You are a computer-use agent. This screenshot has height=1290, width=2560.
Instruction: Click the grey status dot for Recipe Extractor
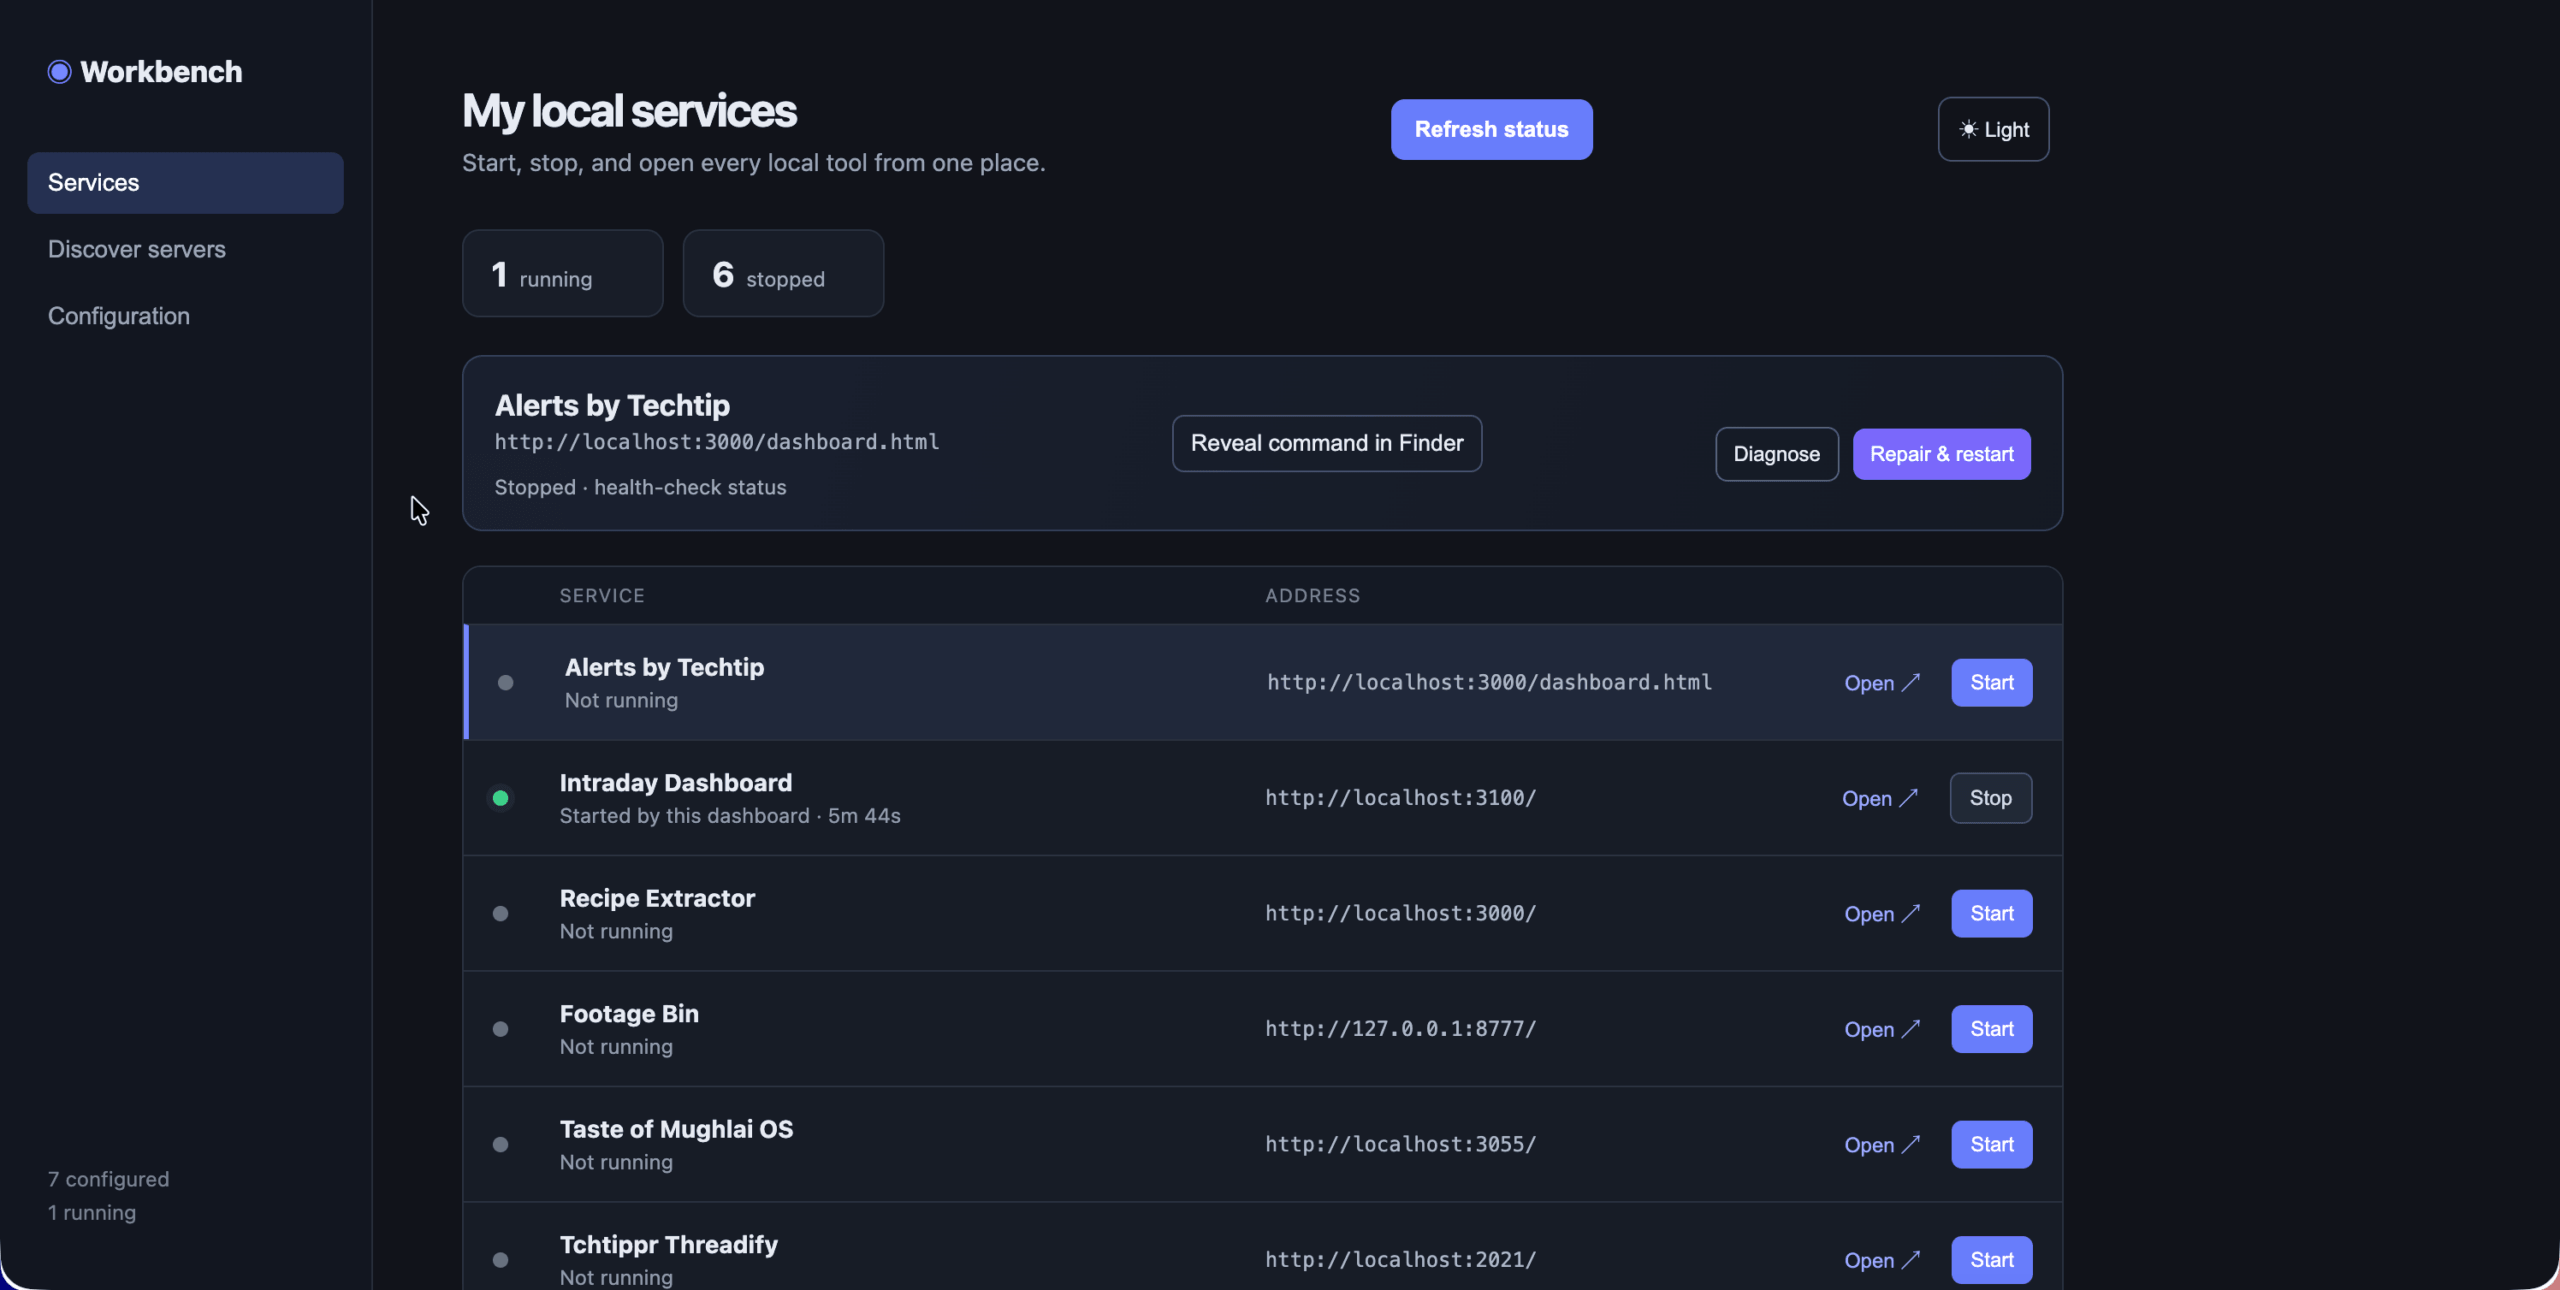pos(501,914)
